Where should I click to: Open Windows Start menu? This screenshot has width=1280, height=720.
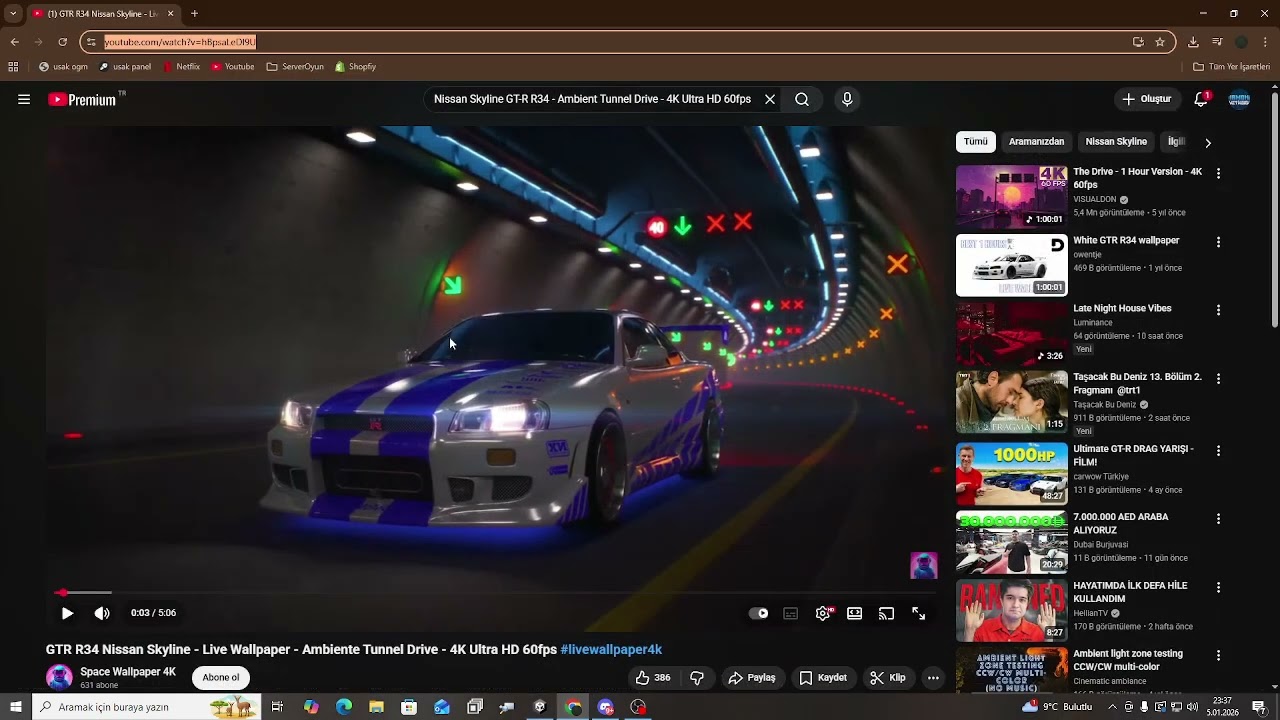[x=16, y=707]
